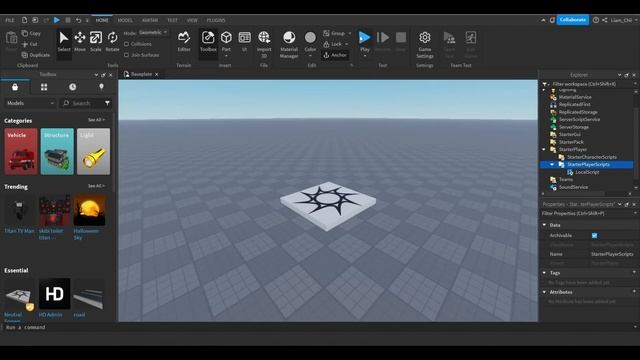Image resolution: width=640 pixels, height=360 pixels.
Task: Click the Copy clipboard button
Action: click(31, 33)
